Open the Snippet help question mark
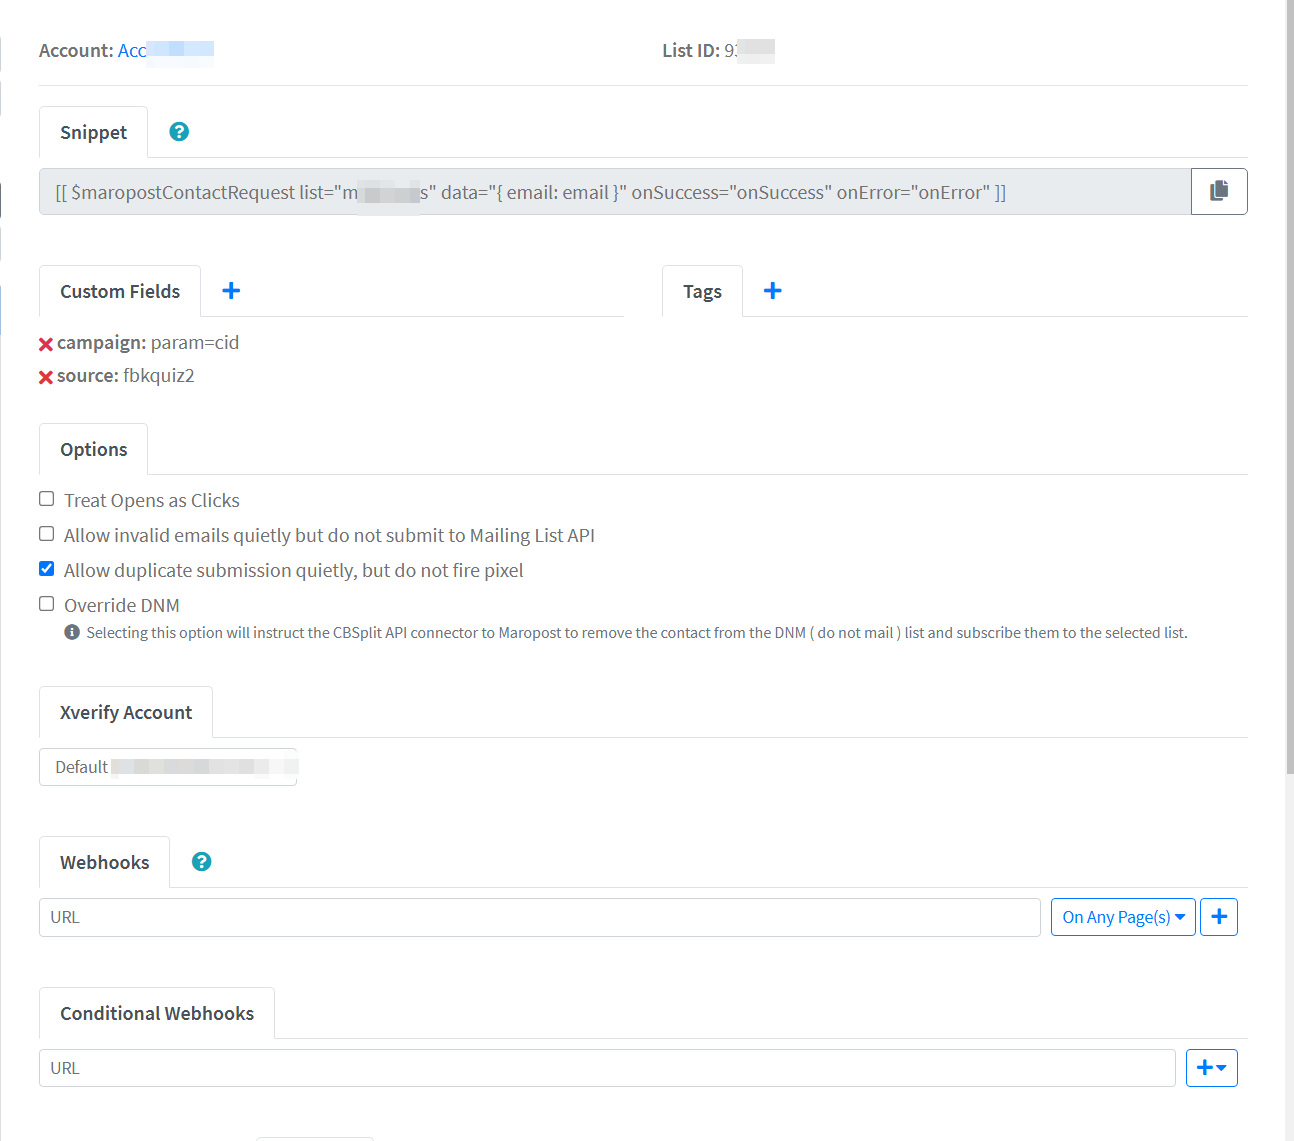 (x=179, y=132)
